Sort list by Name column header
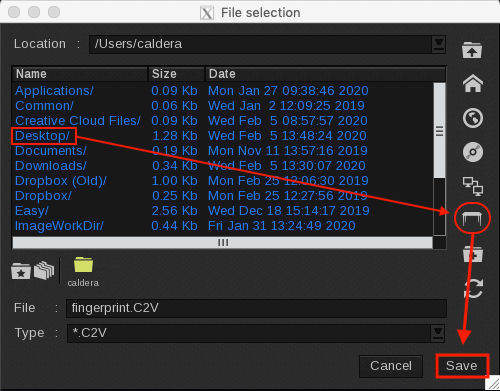The image size is (500, 391). click(80, 74)
